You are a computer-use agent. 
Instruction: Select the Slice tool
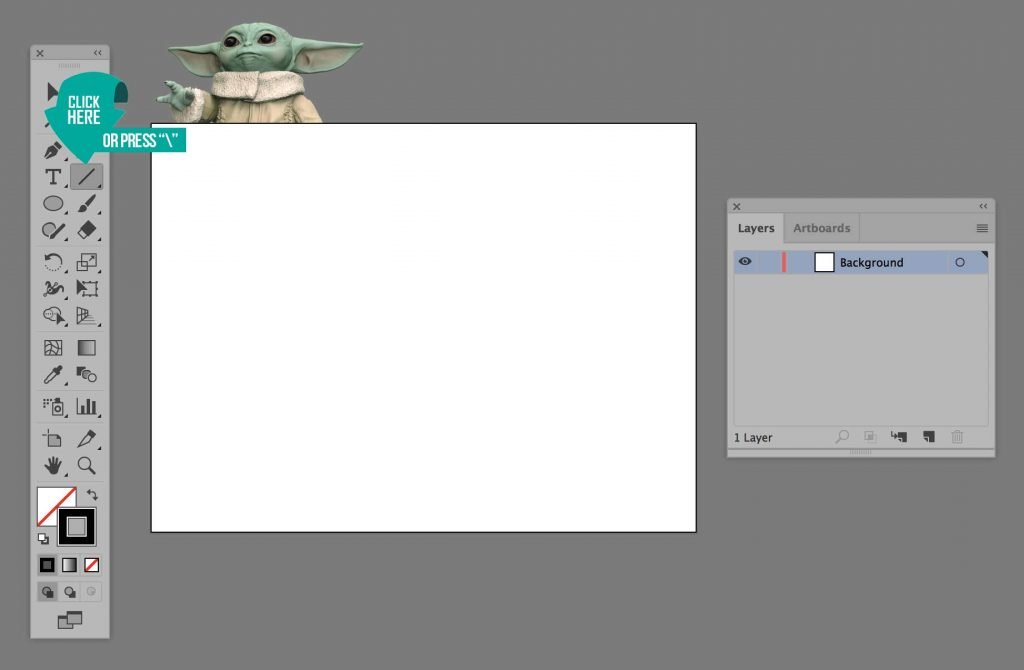(86, 438)
